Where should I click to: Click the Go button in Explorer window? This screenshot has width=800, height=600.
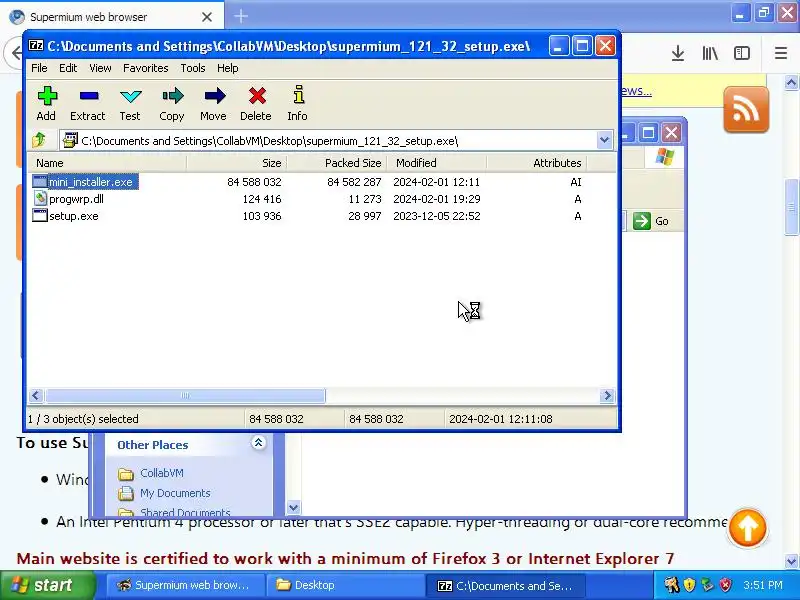pyautogui.click(x=652, y=221)
